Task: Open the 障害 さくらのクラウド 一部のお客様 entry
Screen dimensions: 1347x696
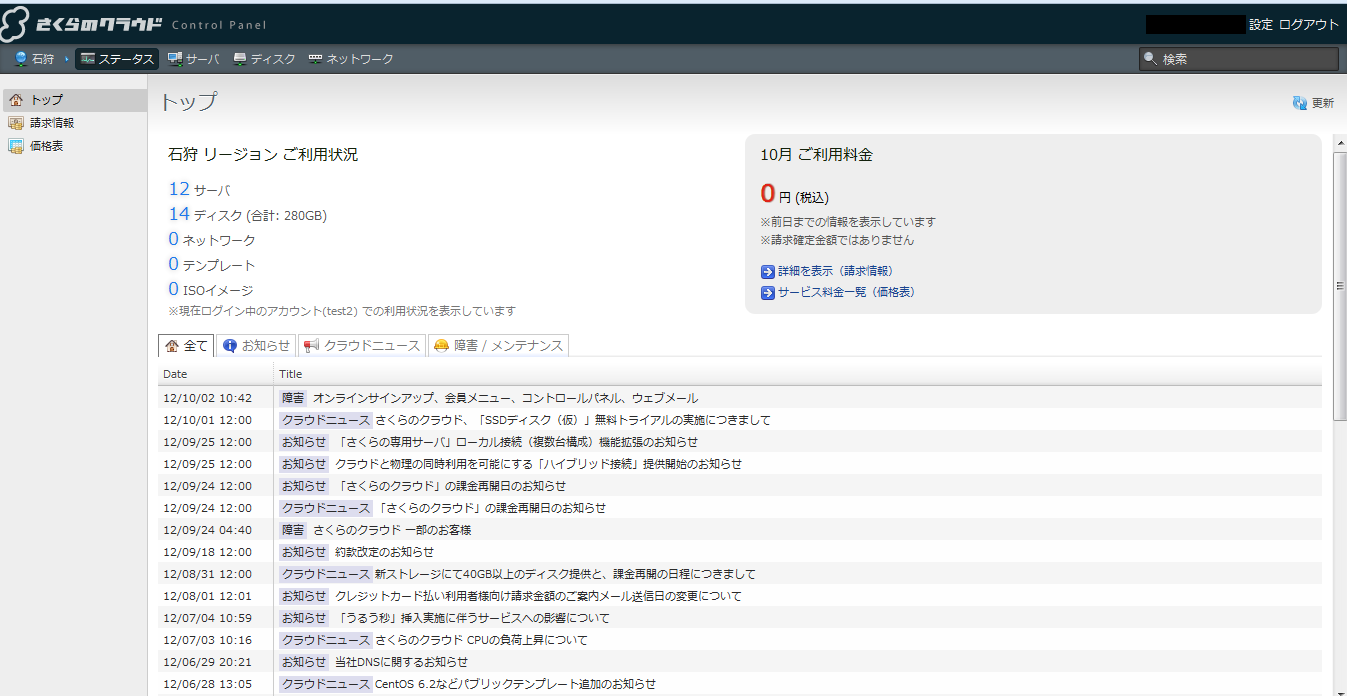Action: (x=740, y=530)
